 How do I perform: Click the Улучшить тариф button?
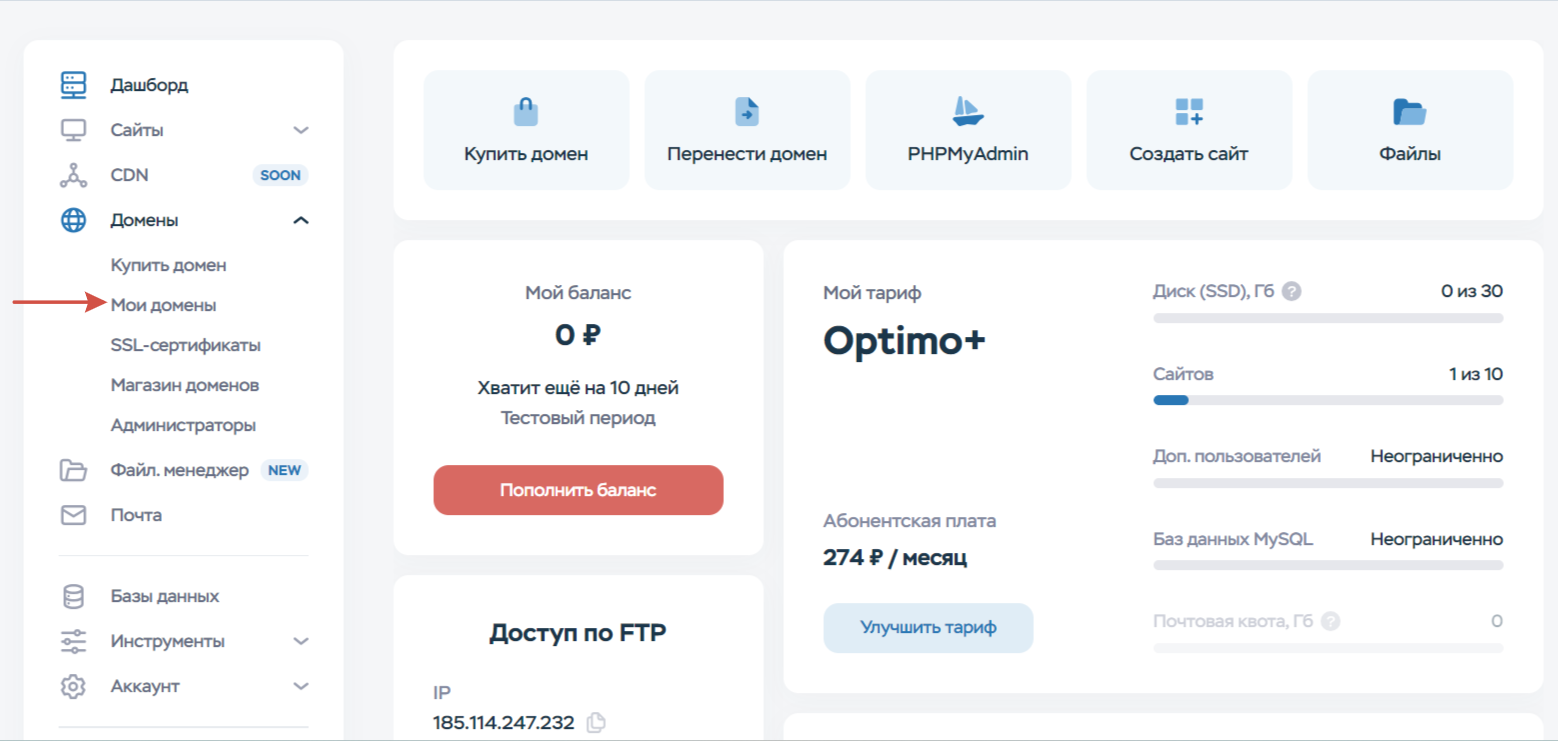(x=928, y=628)
